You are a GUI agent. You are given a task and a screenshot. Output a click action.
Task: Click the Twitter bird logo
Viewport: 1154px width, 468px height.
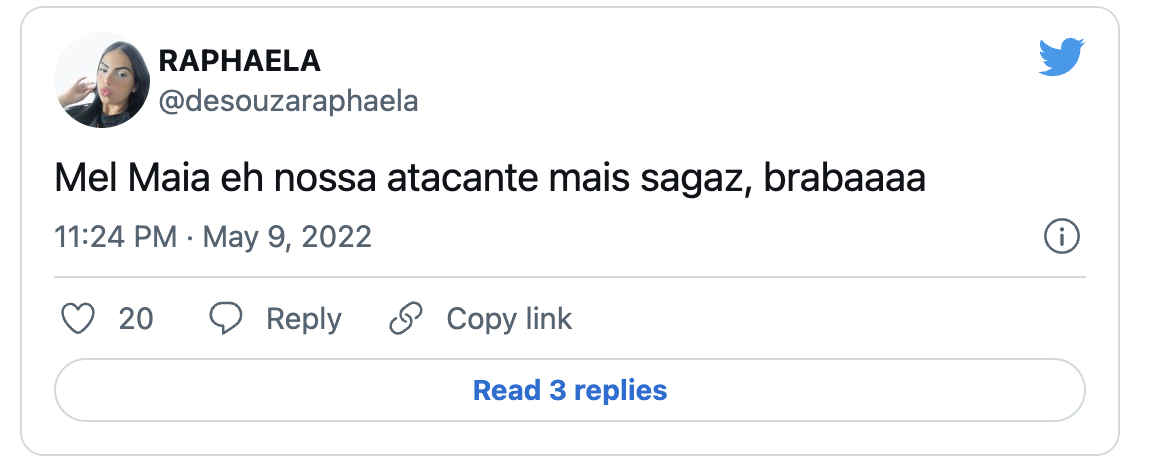tap(1061, 59)
